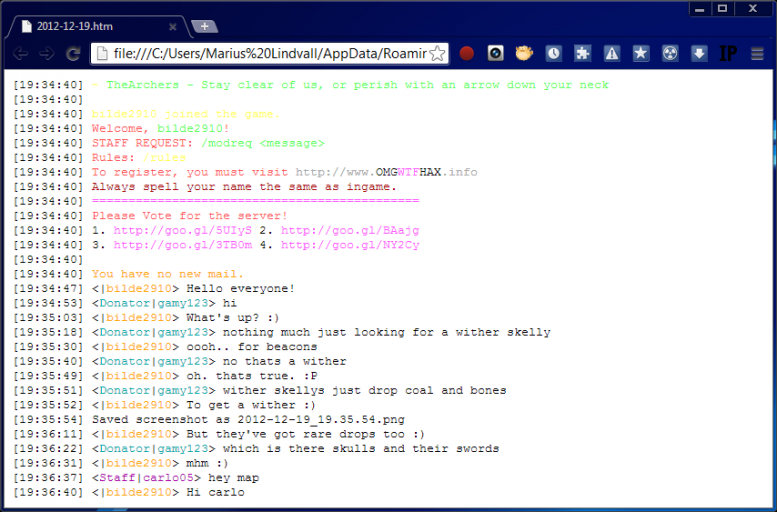Open the downloads arrow extension

coord(699,53)
